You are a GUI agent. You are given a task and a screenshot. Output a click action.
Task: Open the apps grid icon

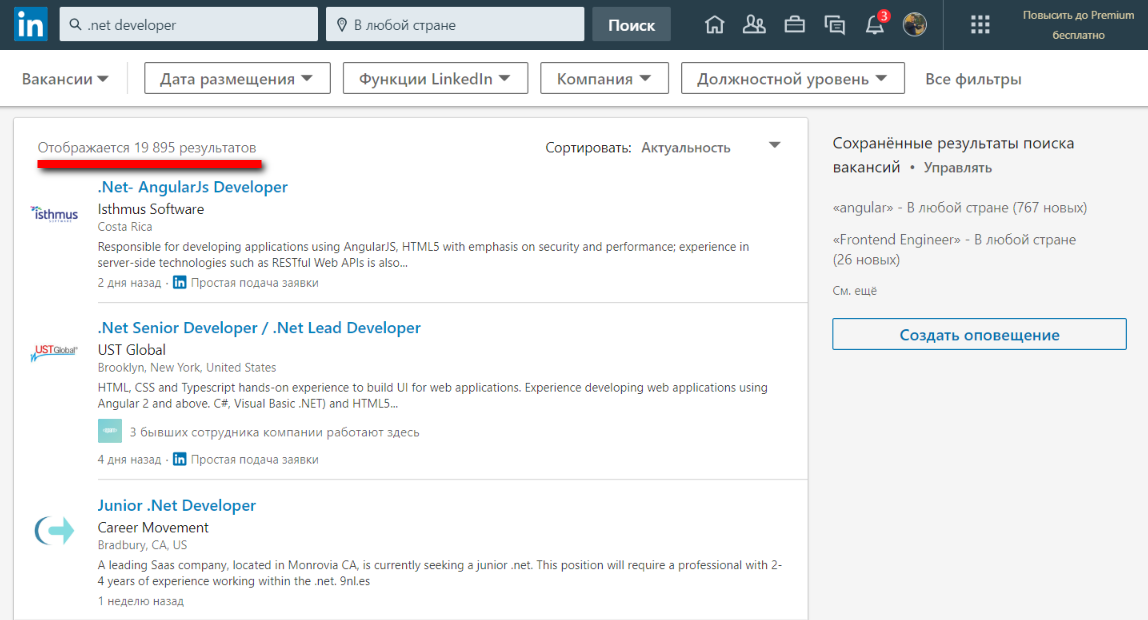pyautogui.click(x=980, y=25)
